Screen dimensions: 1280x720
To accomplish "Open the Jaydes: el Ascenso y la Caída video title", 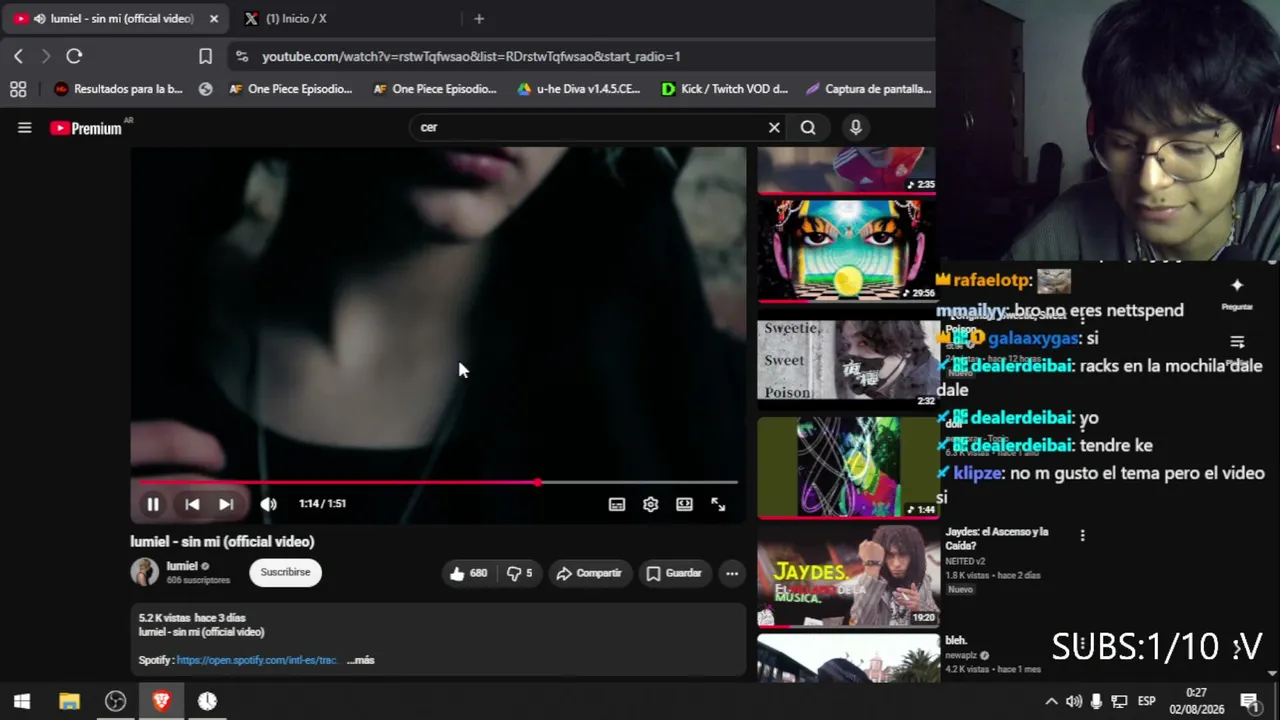I will [x=997, y=539].
